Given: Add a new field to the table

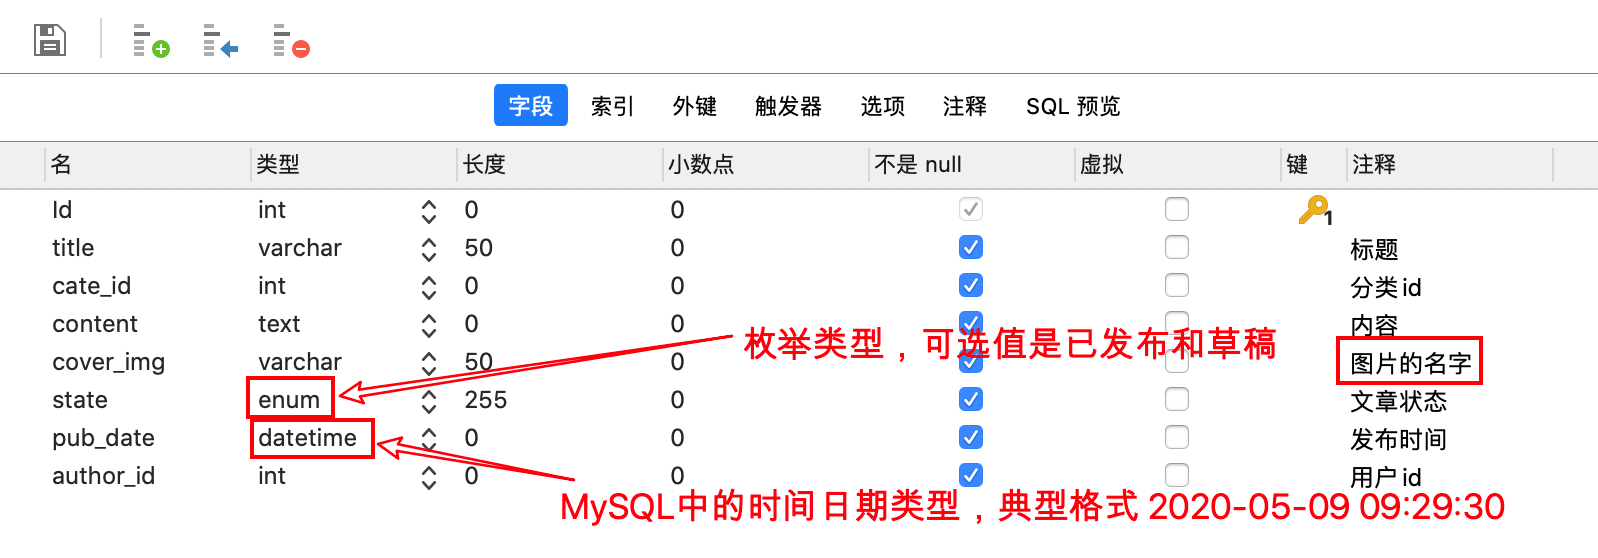Looking at the screenshot, I should pos(151,41).
